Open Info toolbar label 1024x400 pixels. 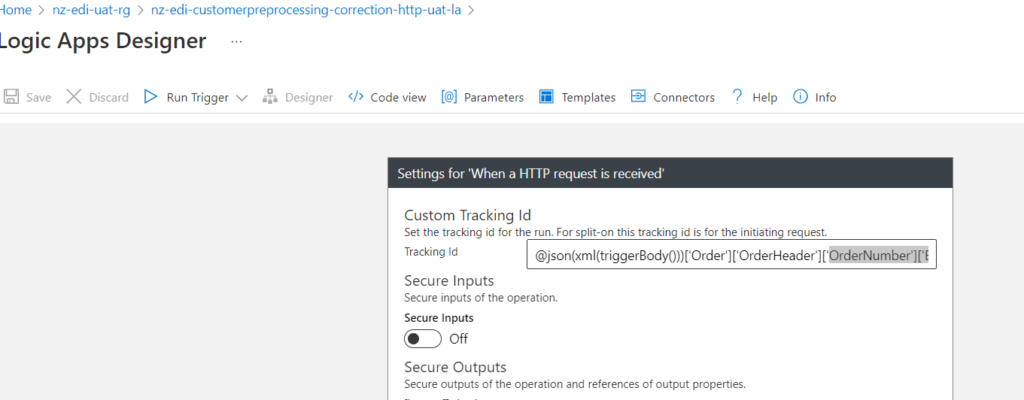coord(825,97)
